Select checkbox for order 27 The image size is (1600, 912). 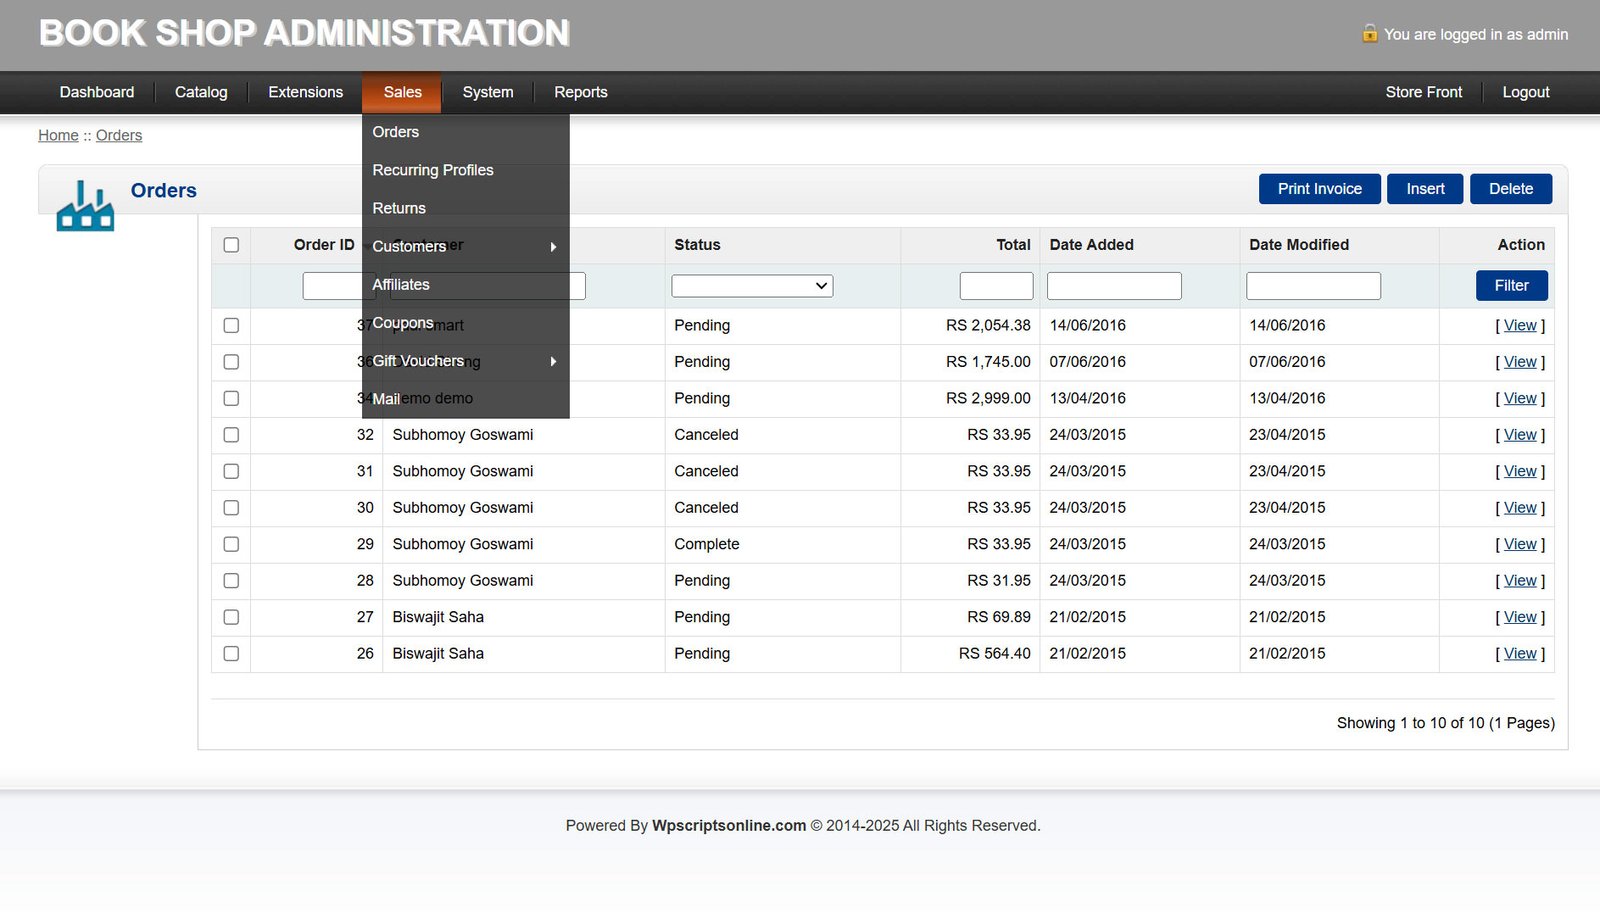(231, 617)
